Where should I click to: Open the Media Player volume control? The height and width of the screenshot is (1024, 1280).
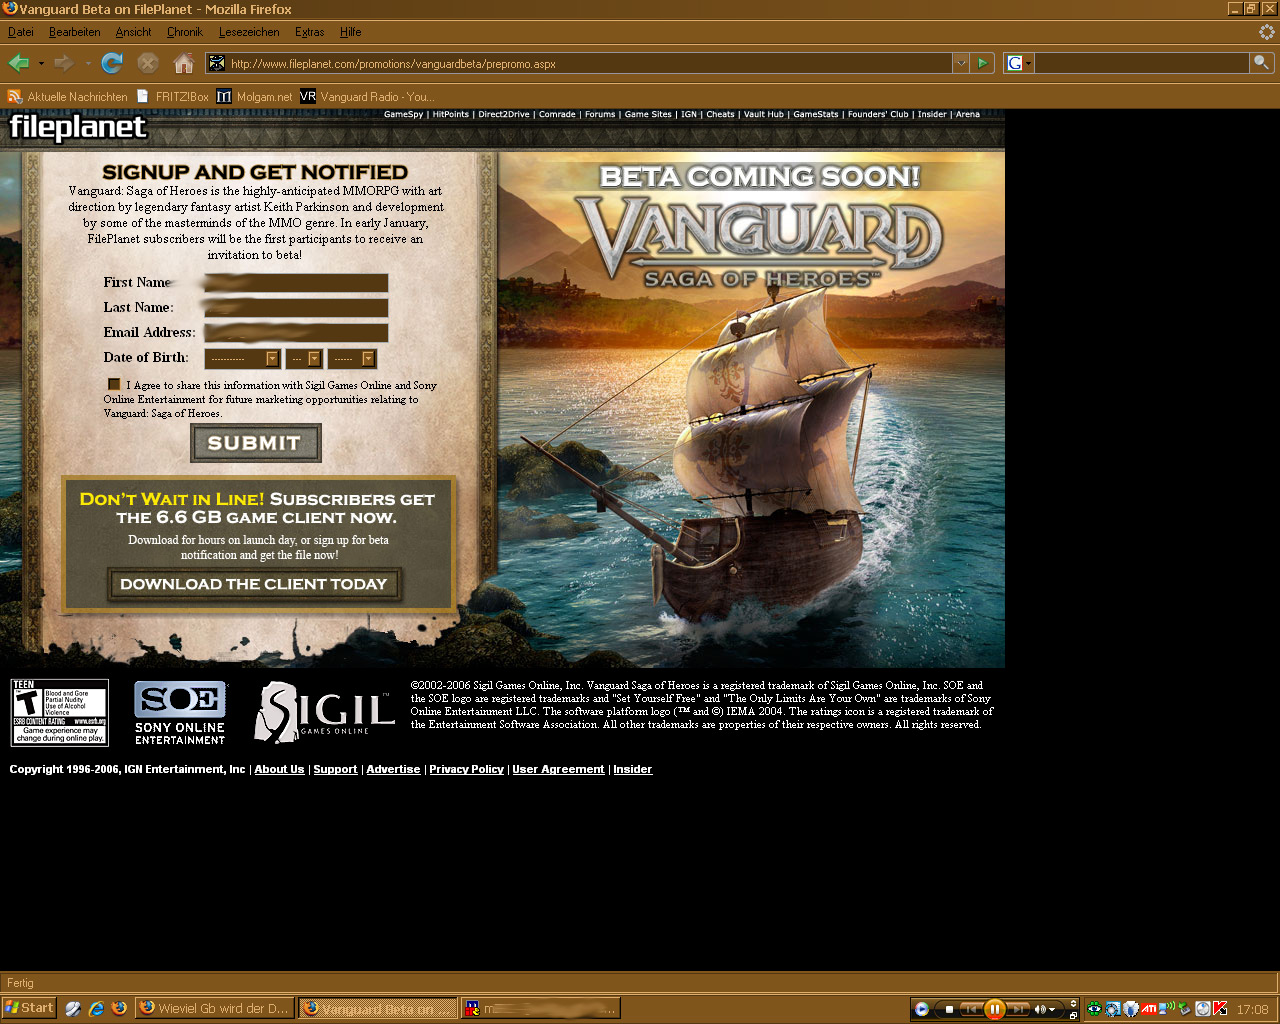click(x=1041, y=1009)
